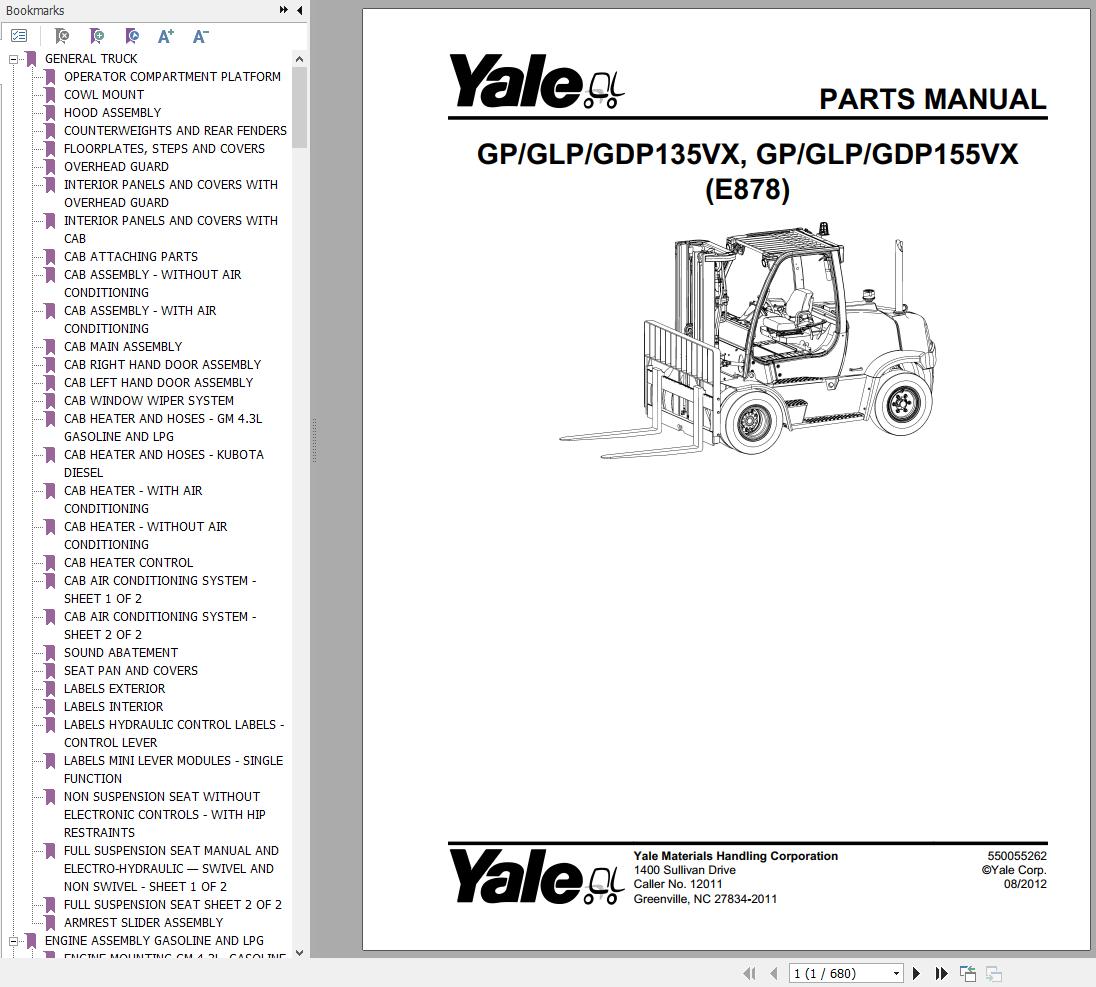Click the find current bookmark icon
Screen dimensions: 1096x987
click(x=132, y=36)
